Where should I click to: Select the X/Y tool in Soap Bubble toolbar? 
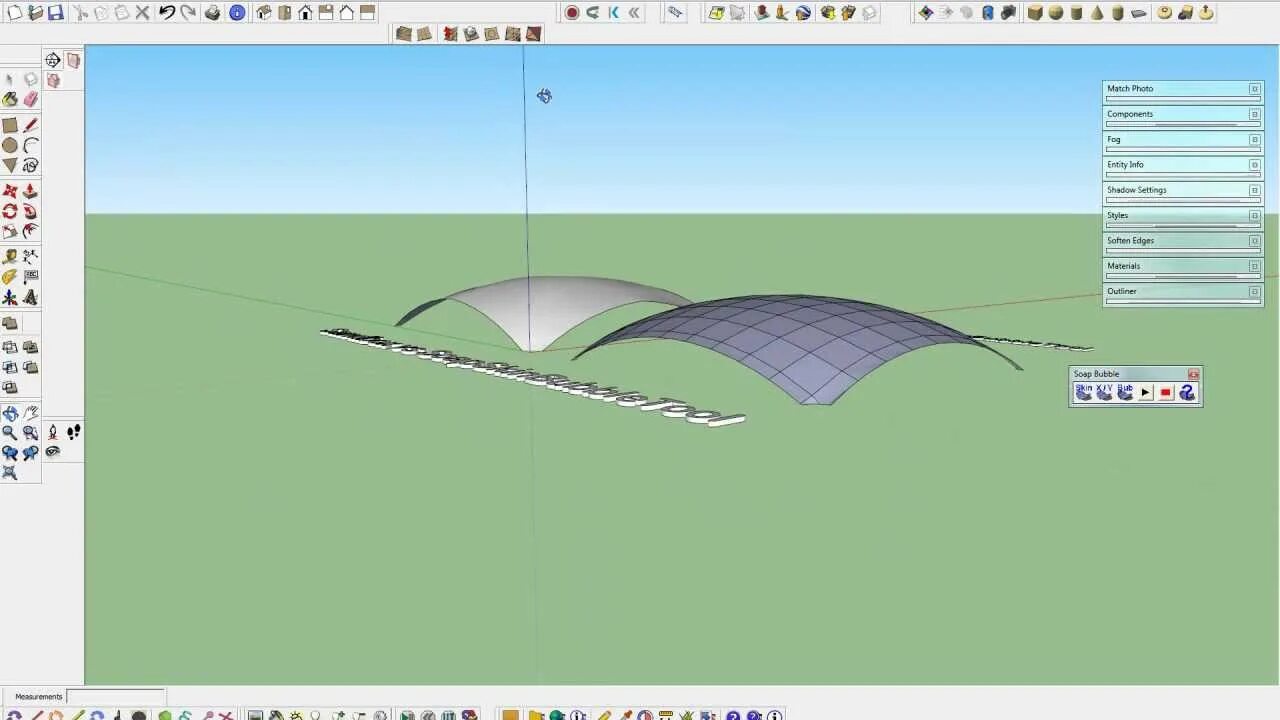[x=1104, y=392]
